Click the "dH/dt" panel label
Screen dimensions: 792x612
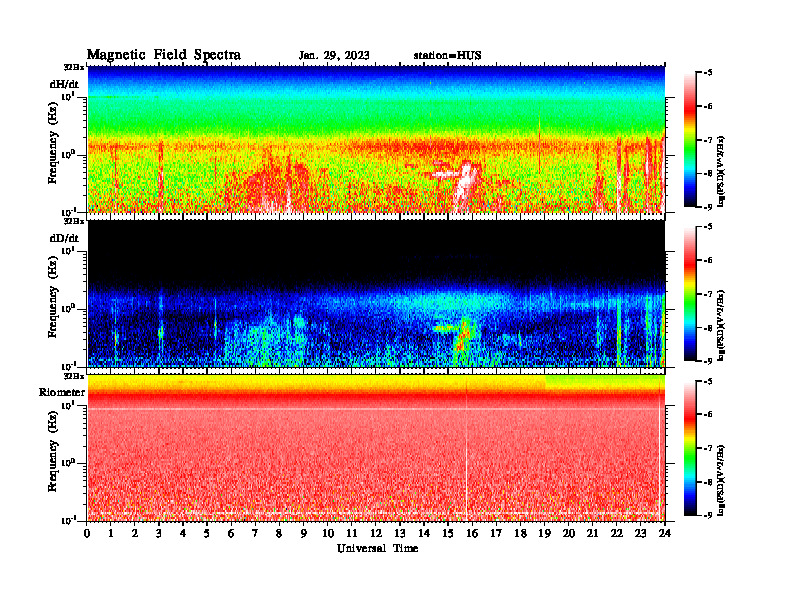click(x=64, y=84)
